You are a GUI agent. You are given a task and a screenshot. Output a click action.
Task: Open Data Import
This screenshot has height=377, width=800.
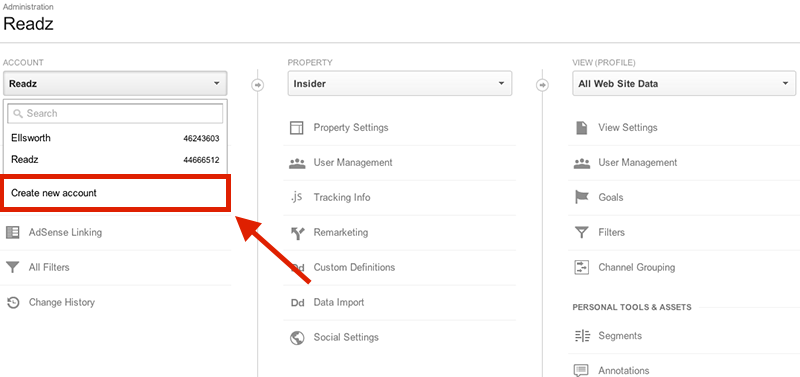click(x=339, y=303)
